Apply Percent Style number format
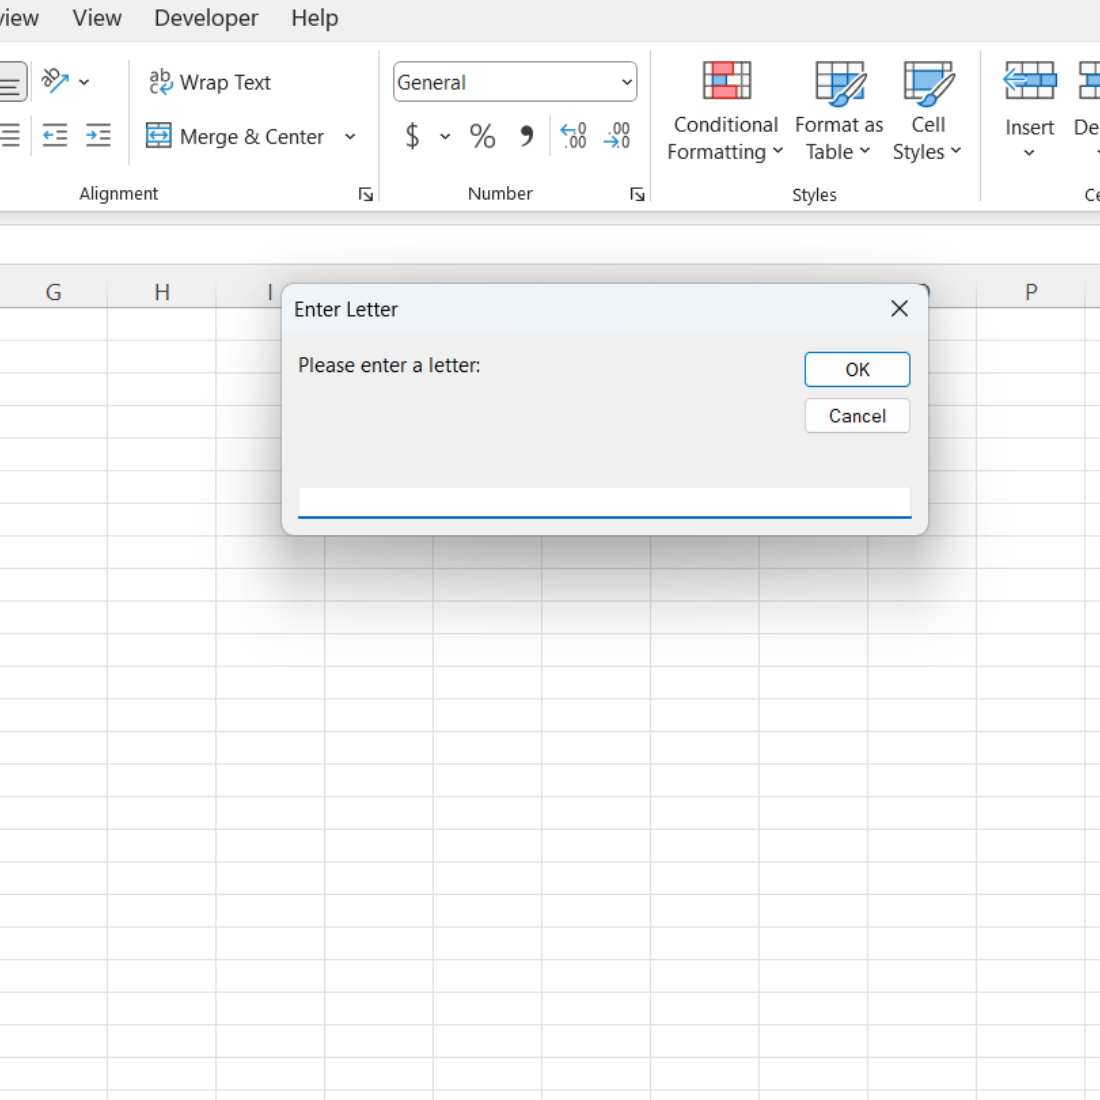This screenshot has width=1100, height=1100. (x=482, y=136)
